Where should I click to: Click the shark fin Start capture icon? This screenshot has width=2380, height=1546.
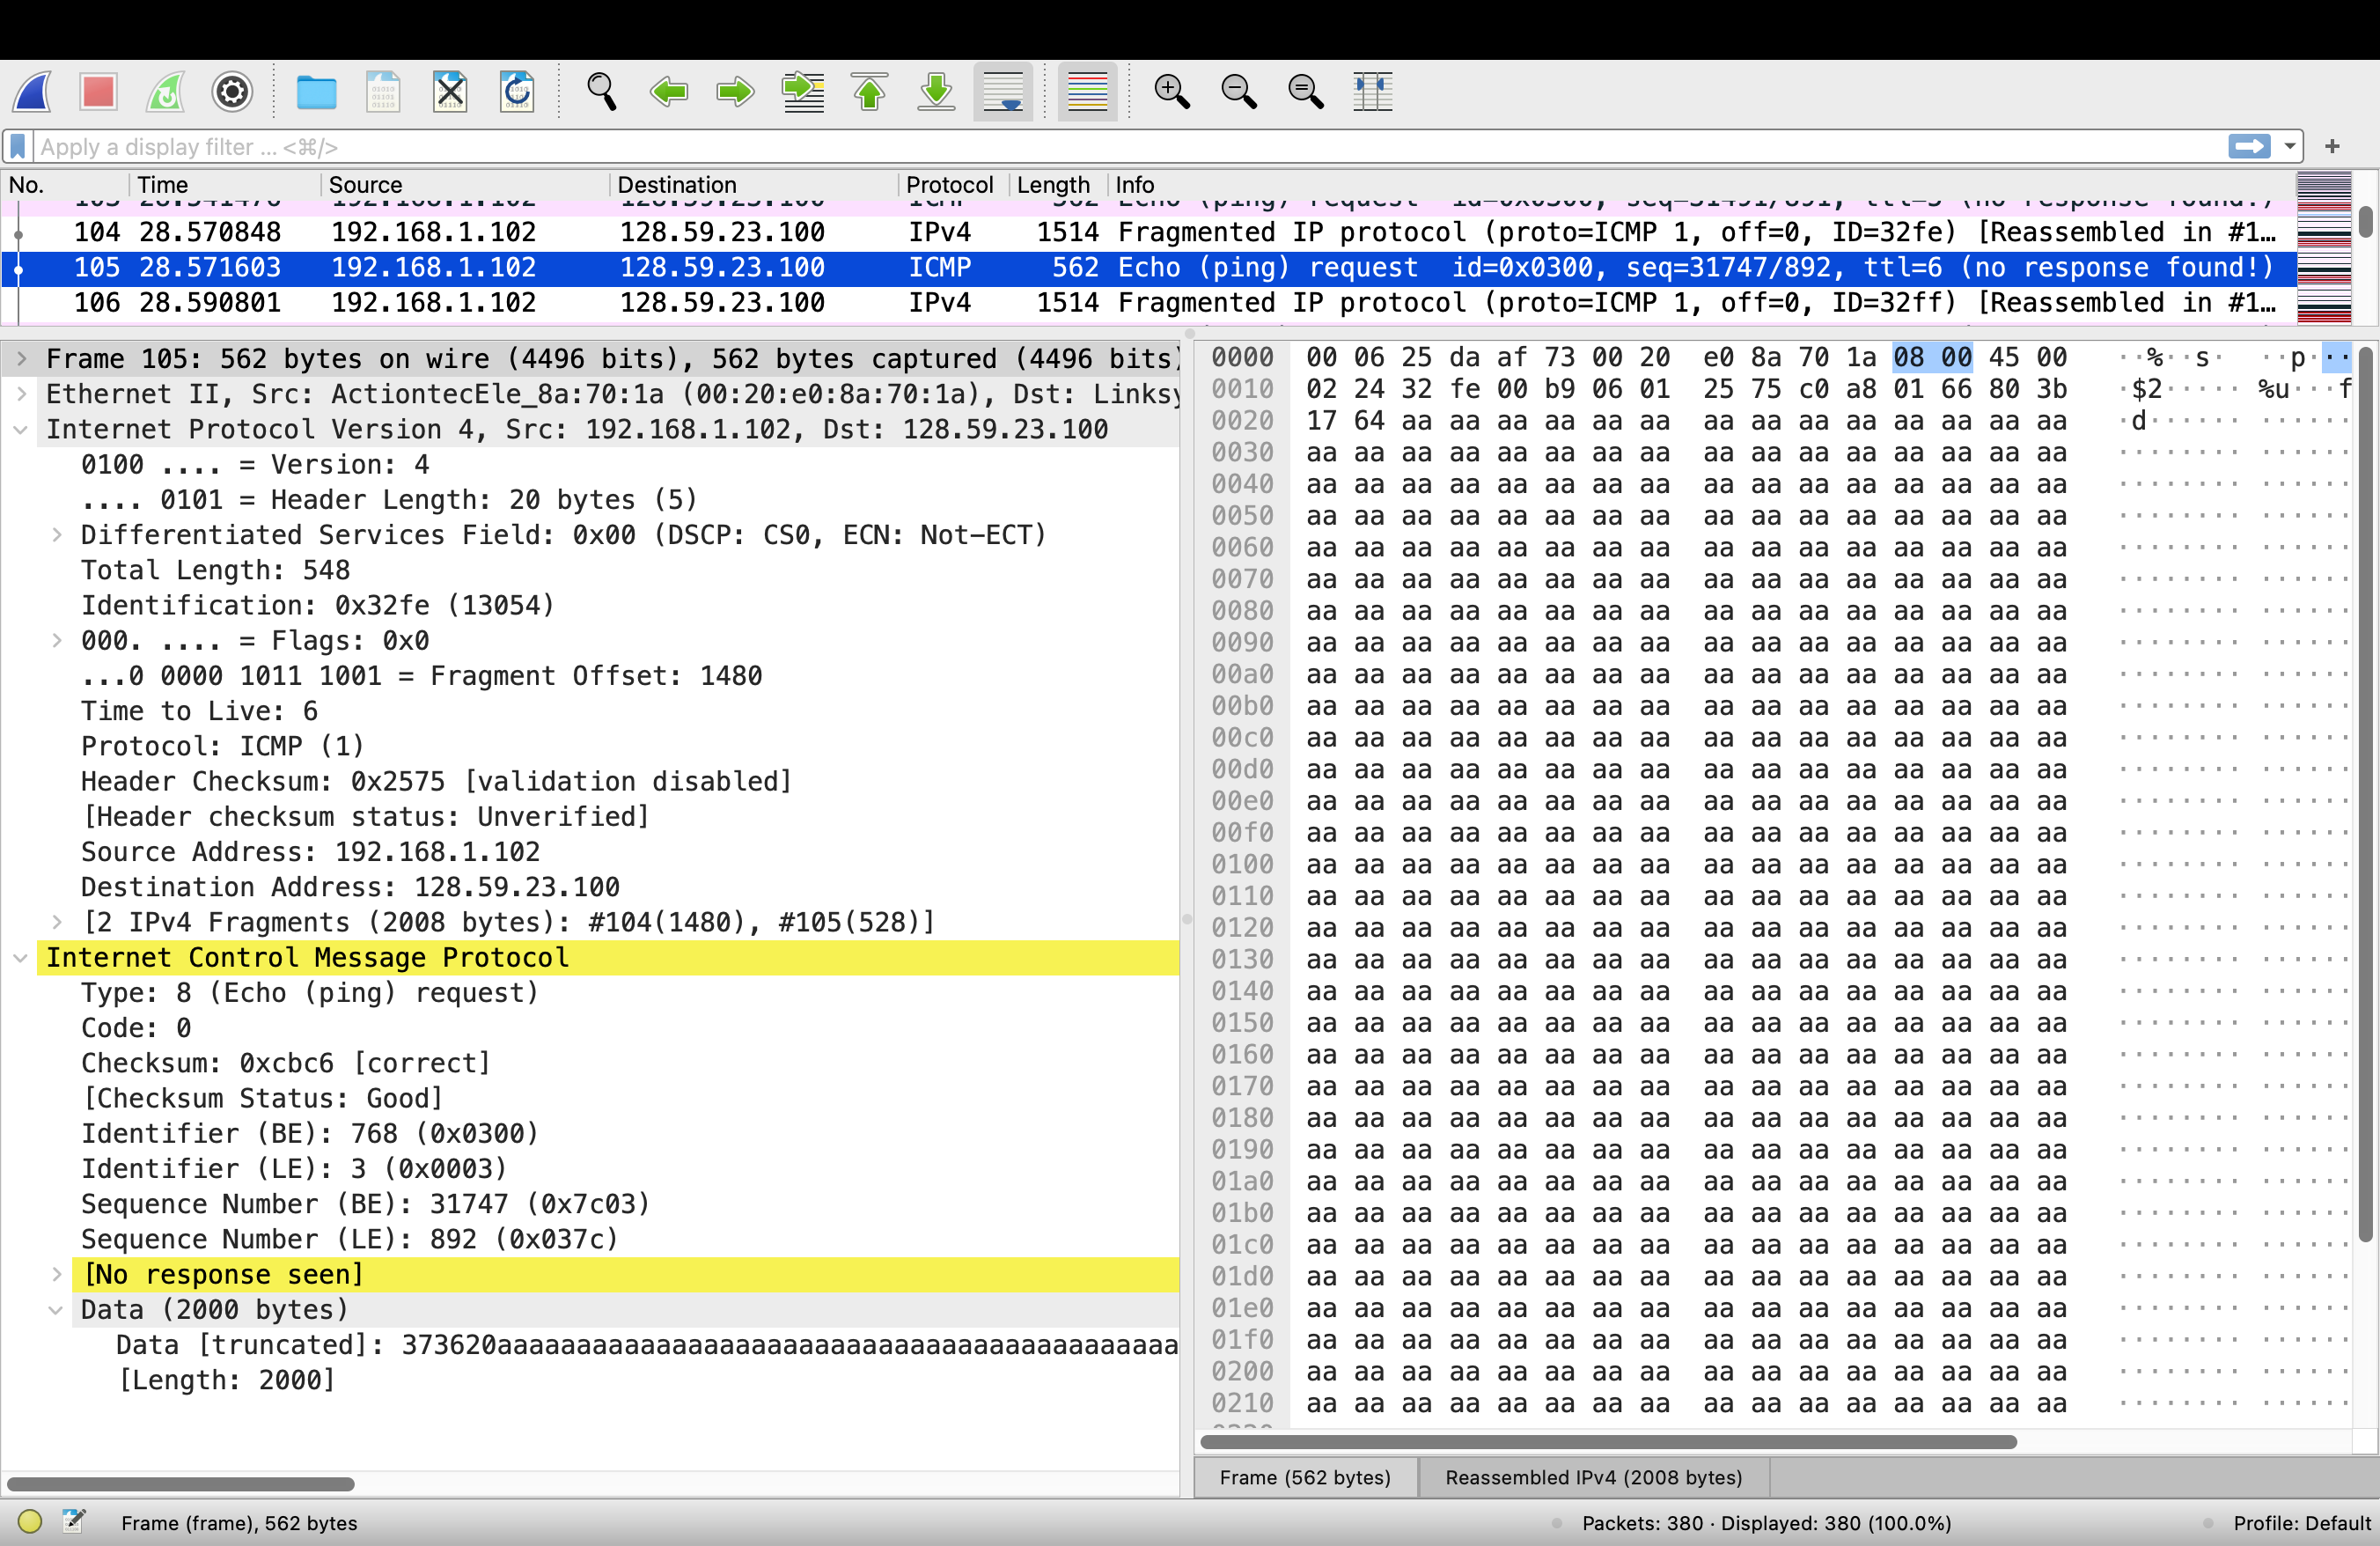pos(33,92)
